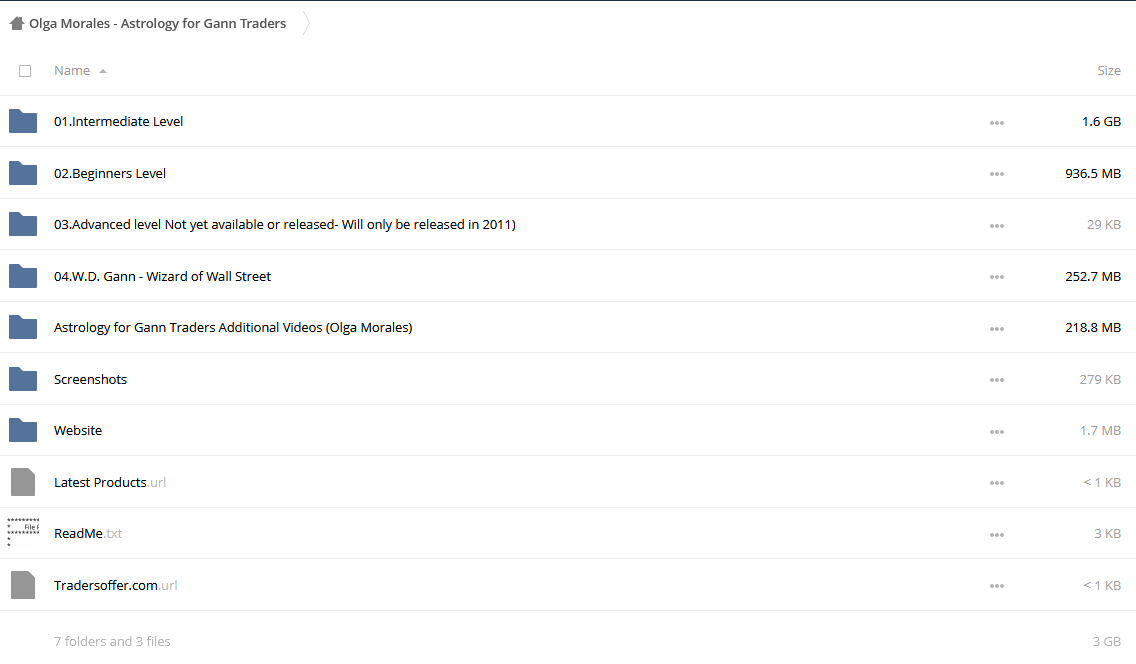The height and width of the screenshot is (664, 1136).
Task: Click the Tradersoffer.com.url file icon
Action: click(x=23, y=585)
